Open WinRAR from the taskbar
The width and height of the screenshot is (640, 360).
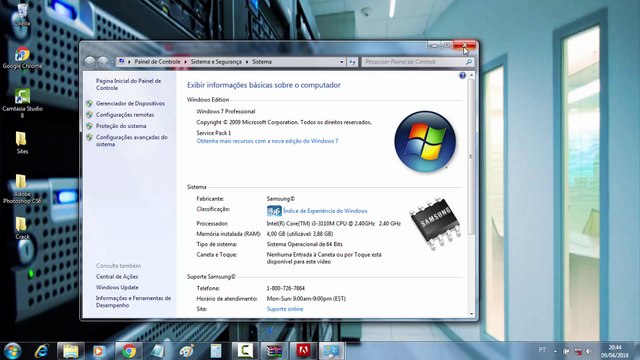coord(274,351)
